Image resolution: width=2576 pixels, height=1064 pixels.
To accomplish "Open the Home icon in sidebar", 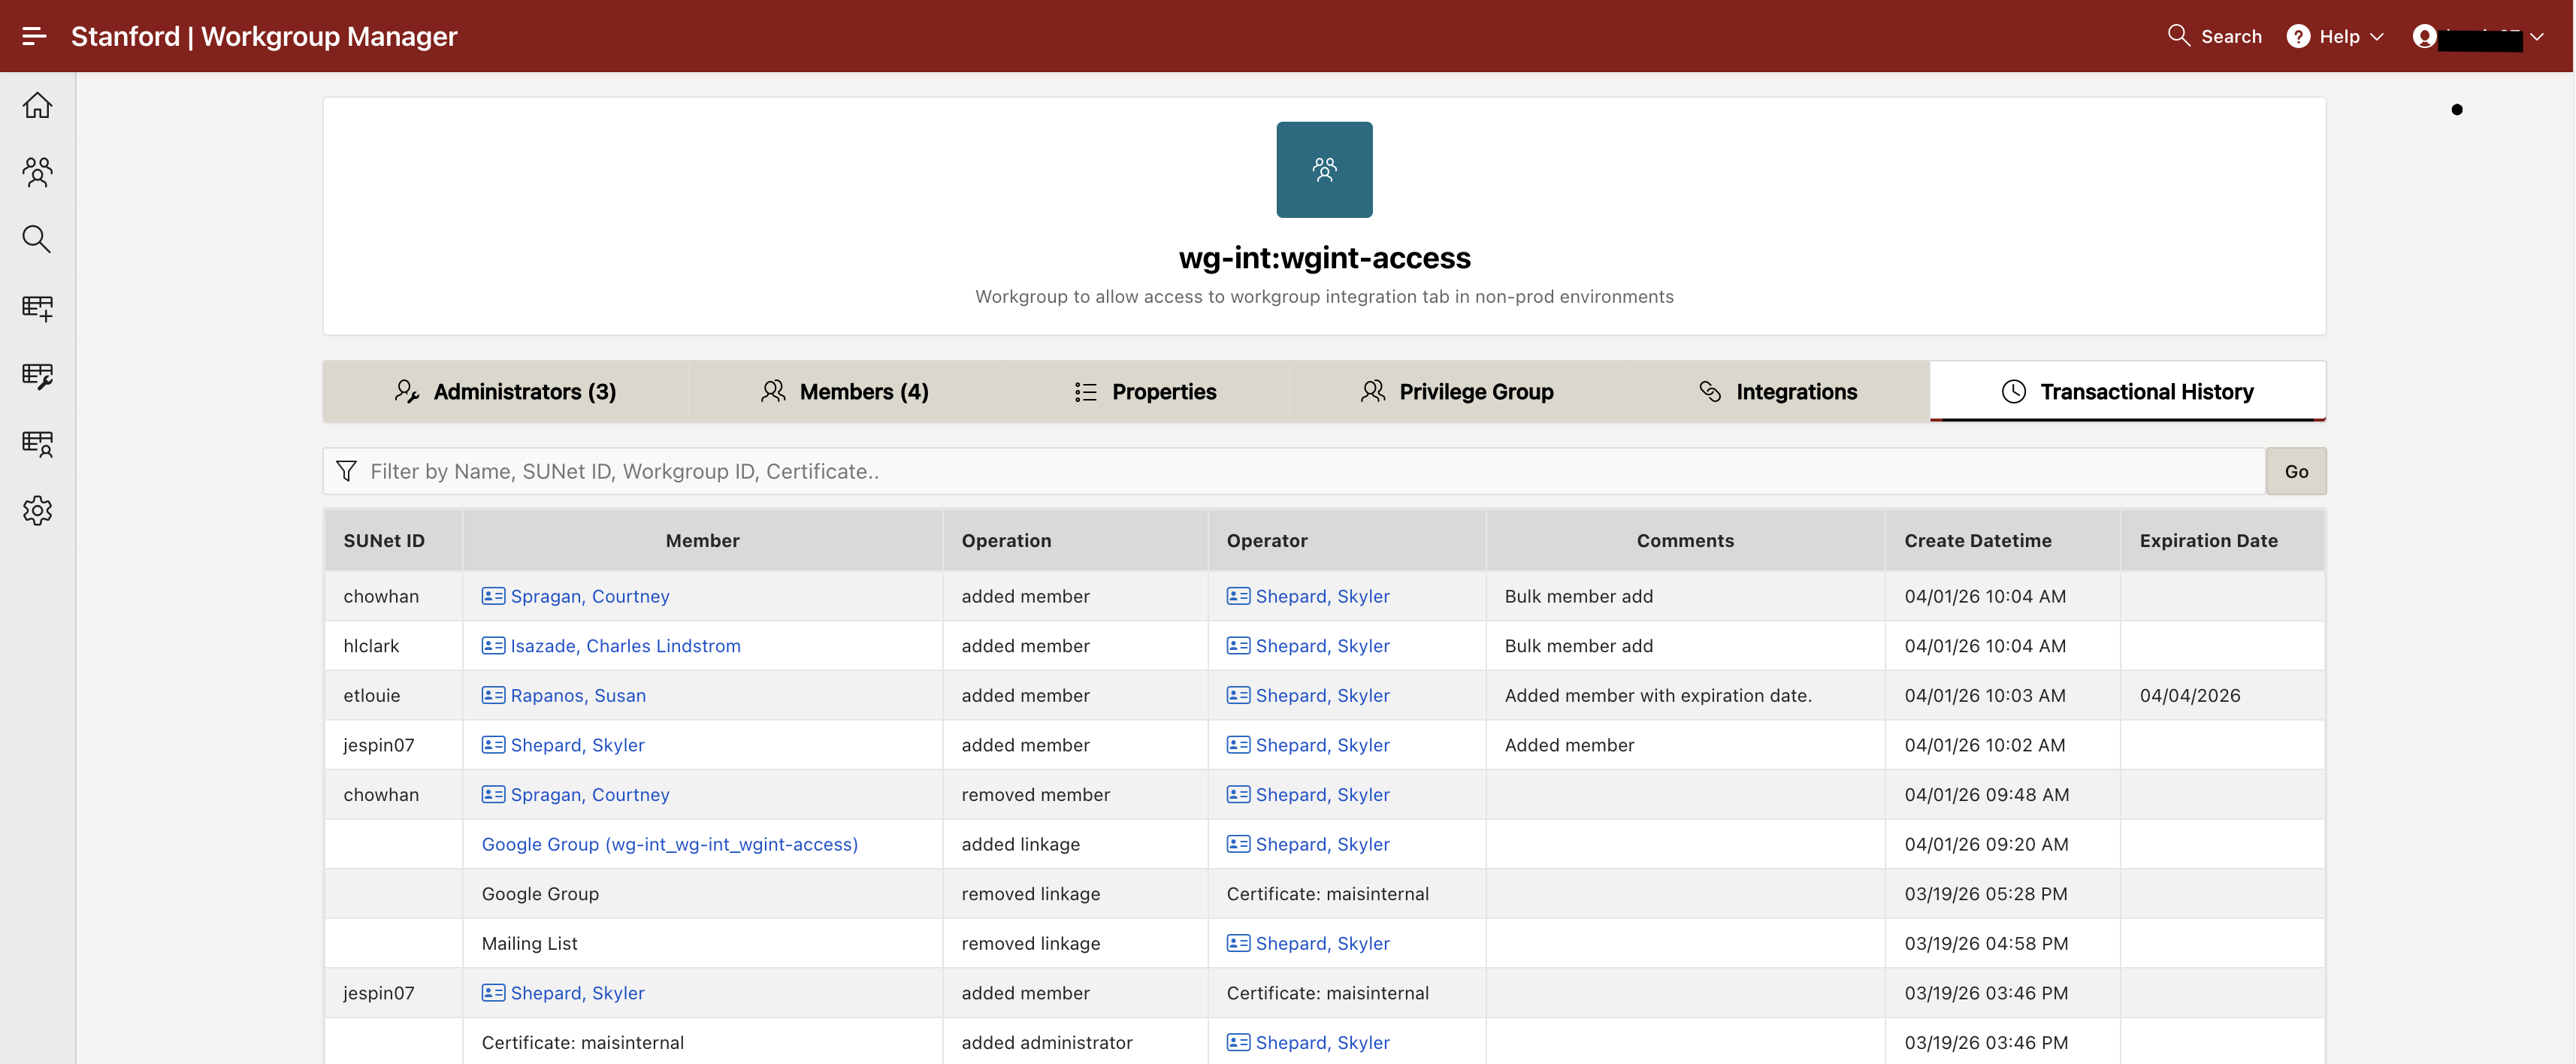I will coord(37,105).
